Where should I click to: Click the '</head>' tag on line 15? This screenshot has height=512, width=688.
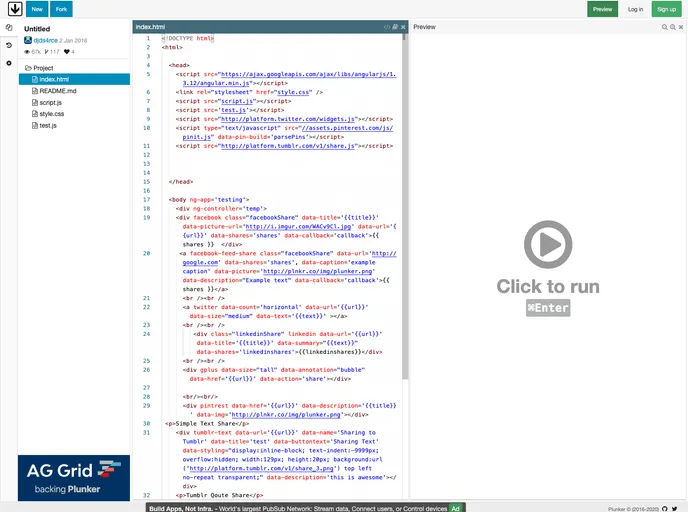point(181,182)
